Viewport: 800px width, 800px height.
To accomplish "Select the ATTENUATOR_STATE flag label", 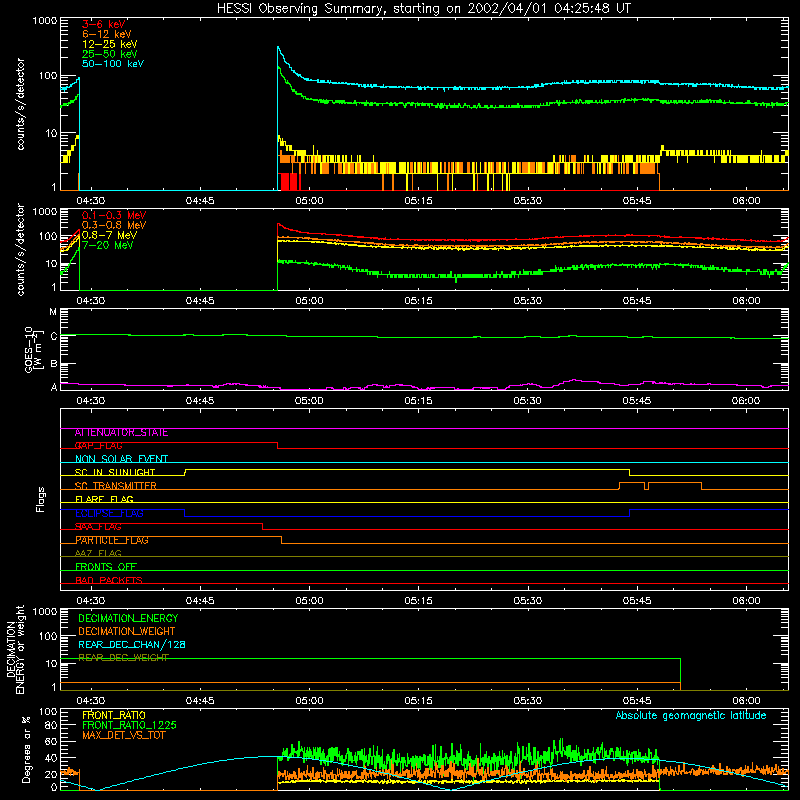I will click(121, 433).
